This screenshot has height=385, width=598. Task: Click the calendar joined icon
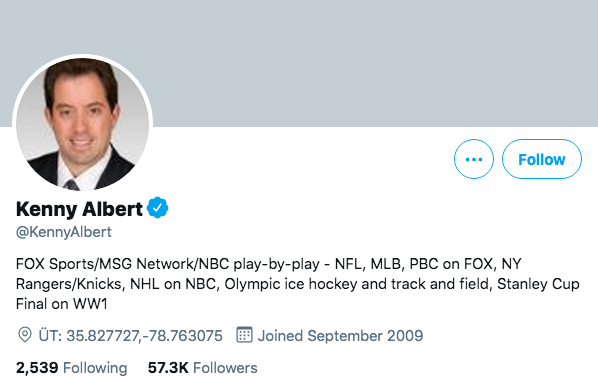click(244, 335)
